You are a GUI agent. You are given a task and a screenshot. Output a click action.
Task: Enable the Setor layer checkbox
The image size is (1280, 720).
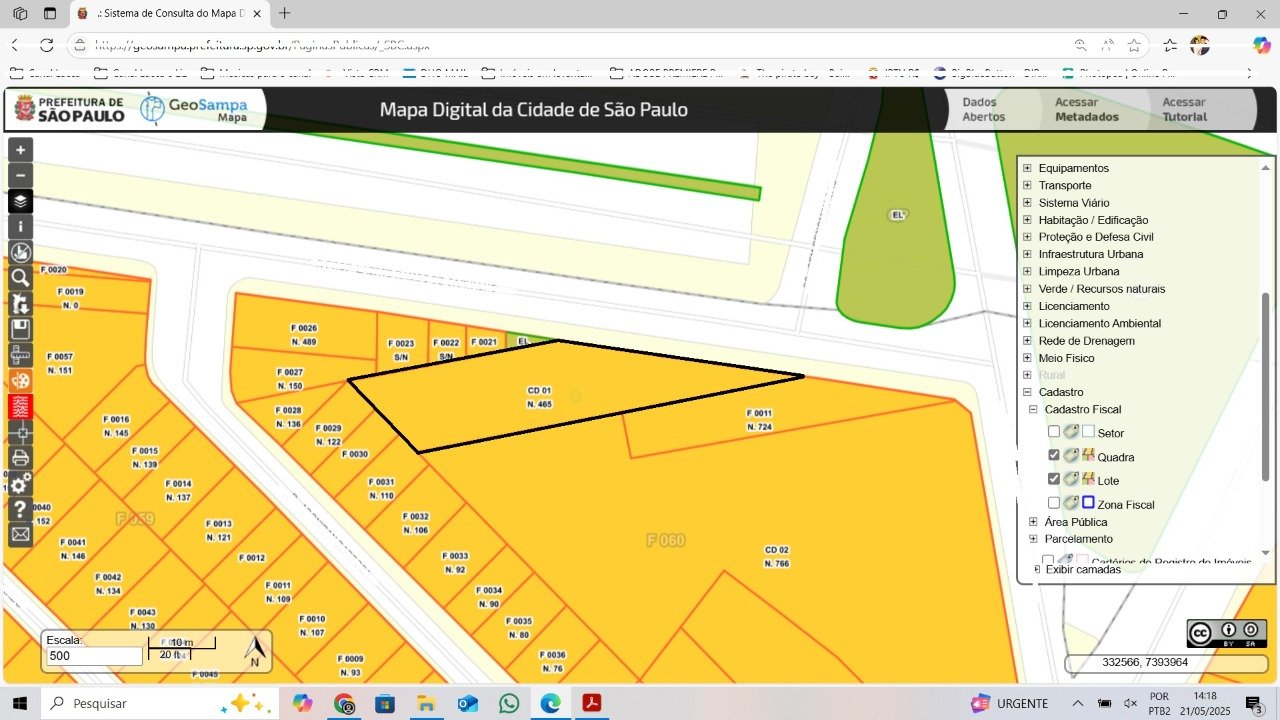pyautogui.click(x=1054, y=432)
